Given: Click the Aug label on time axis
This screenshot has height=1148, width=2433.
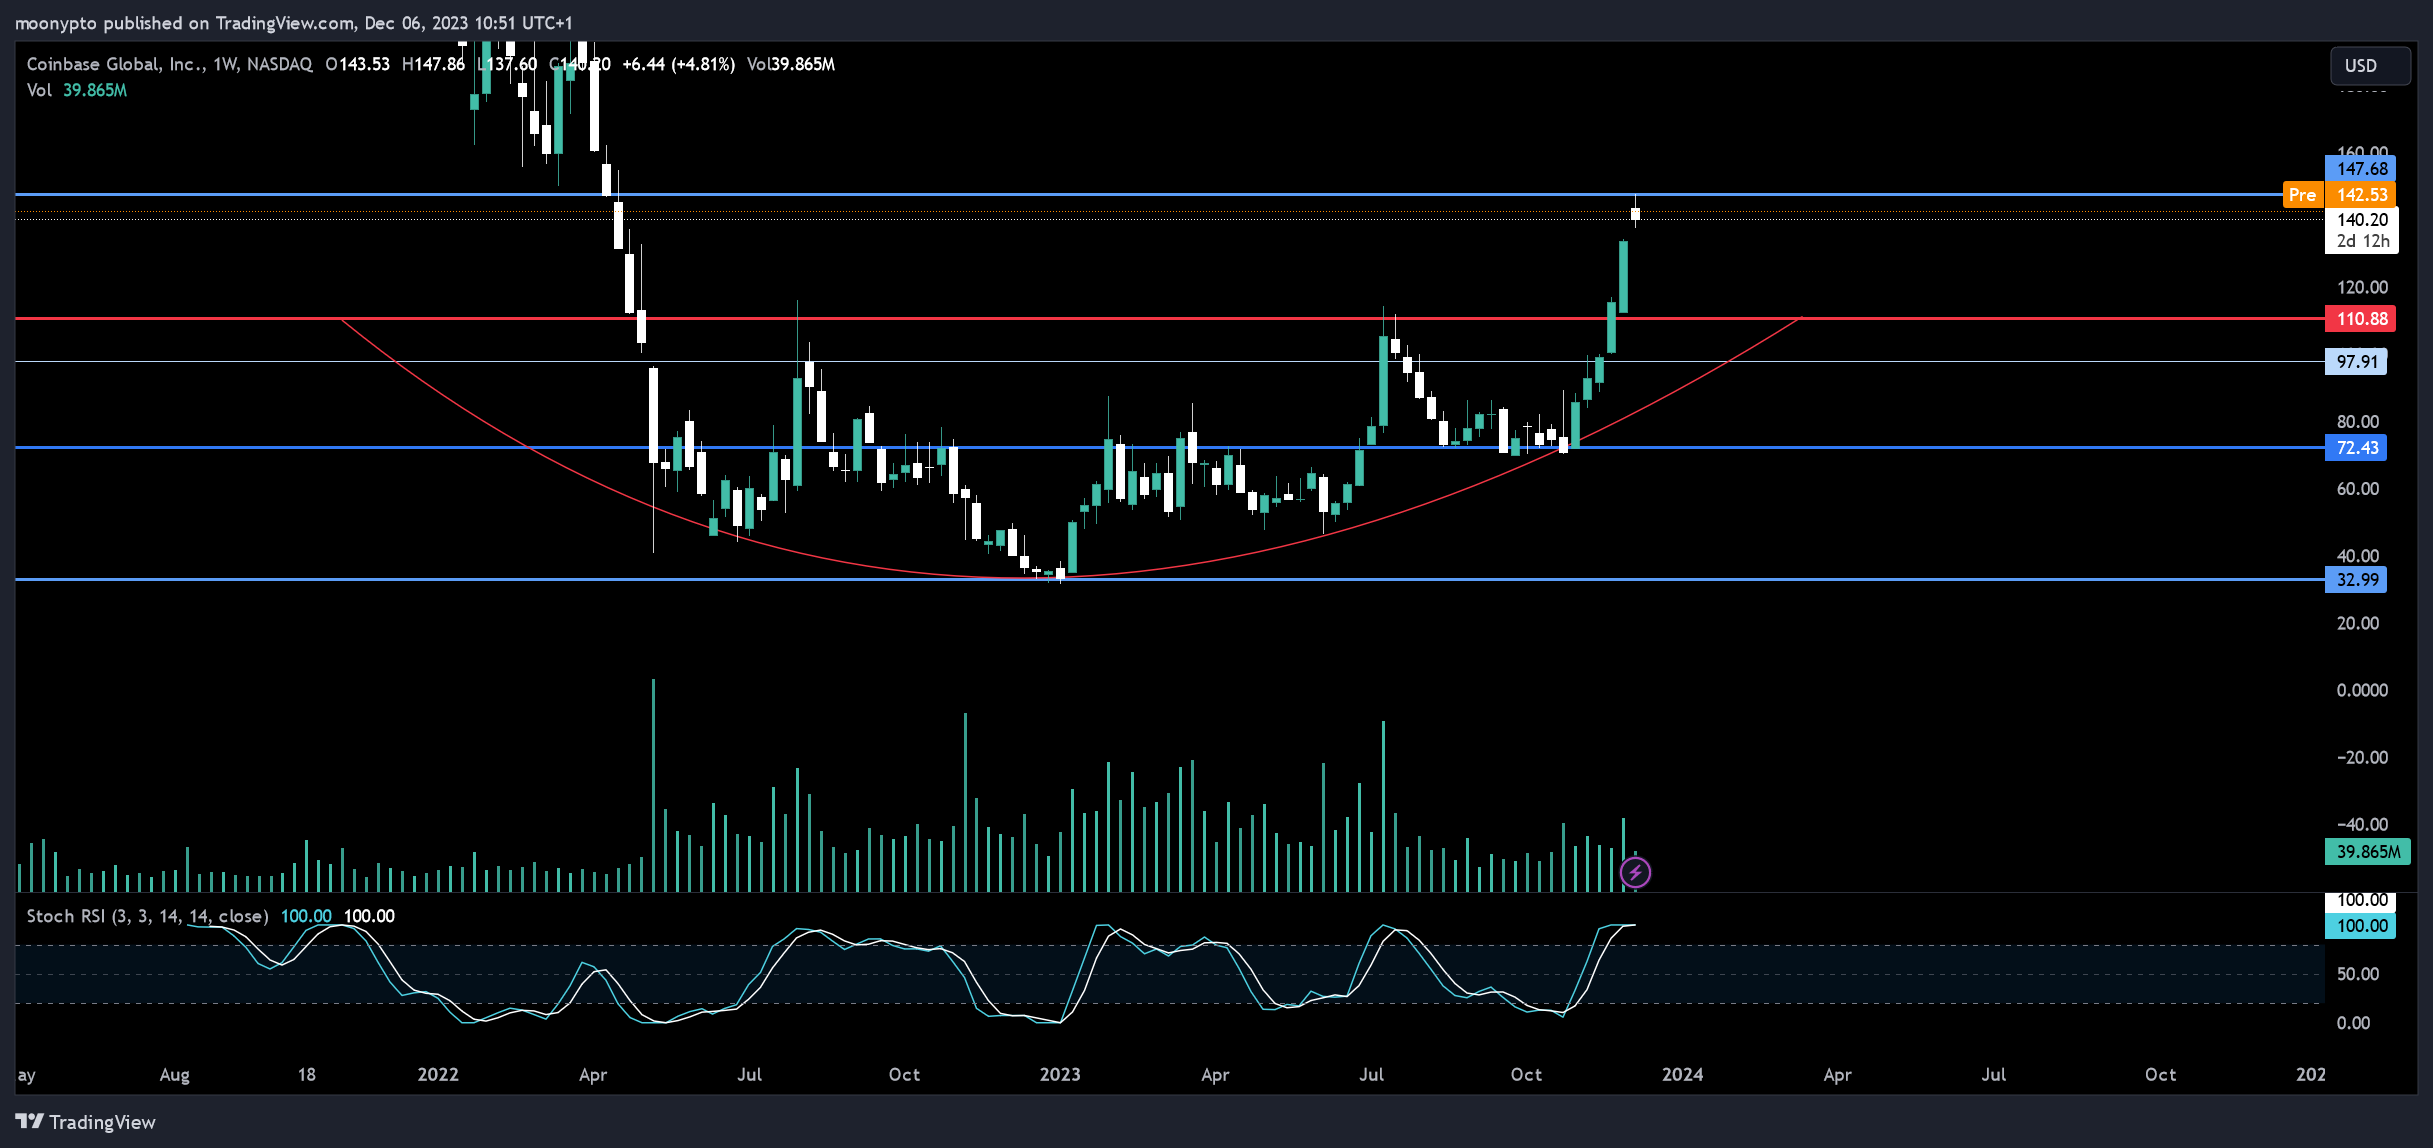Looking at the screenshot, I should click(x=174, y=1074).
